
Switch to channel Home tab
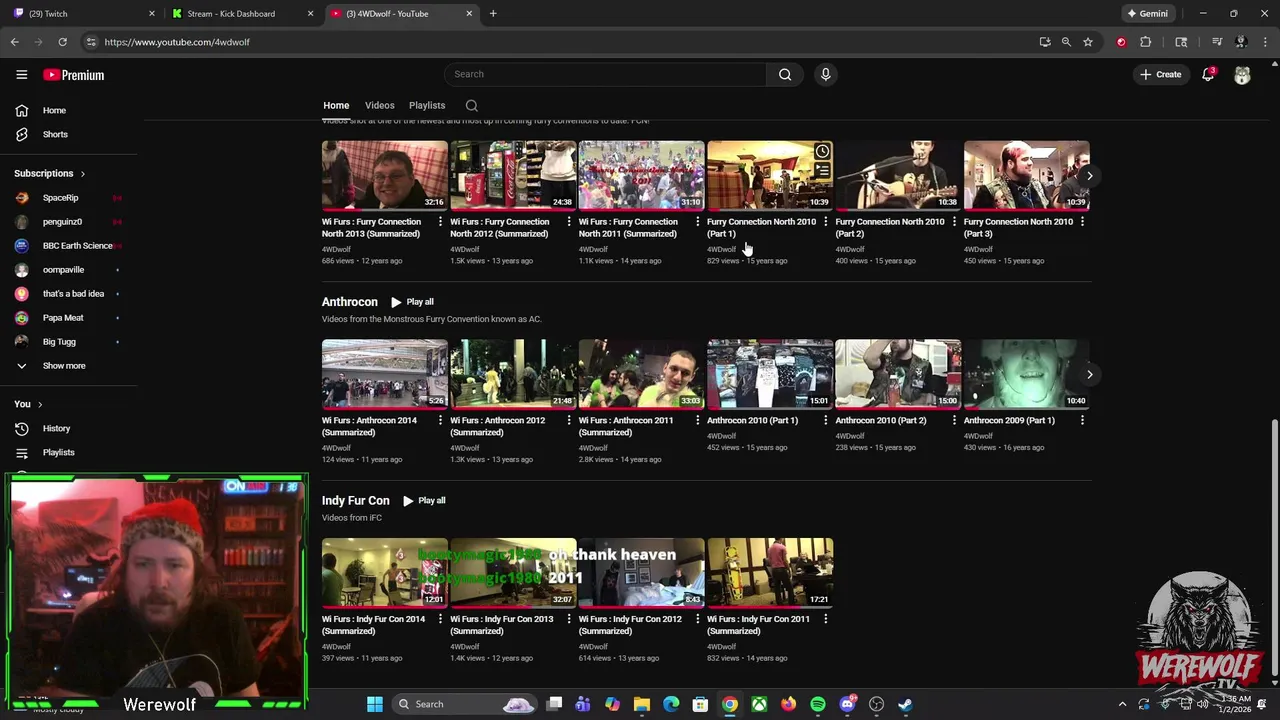click(336, 105)
